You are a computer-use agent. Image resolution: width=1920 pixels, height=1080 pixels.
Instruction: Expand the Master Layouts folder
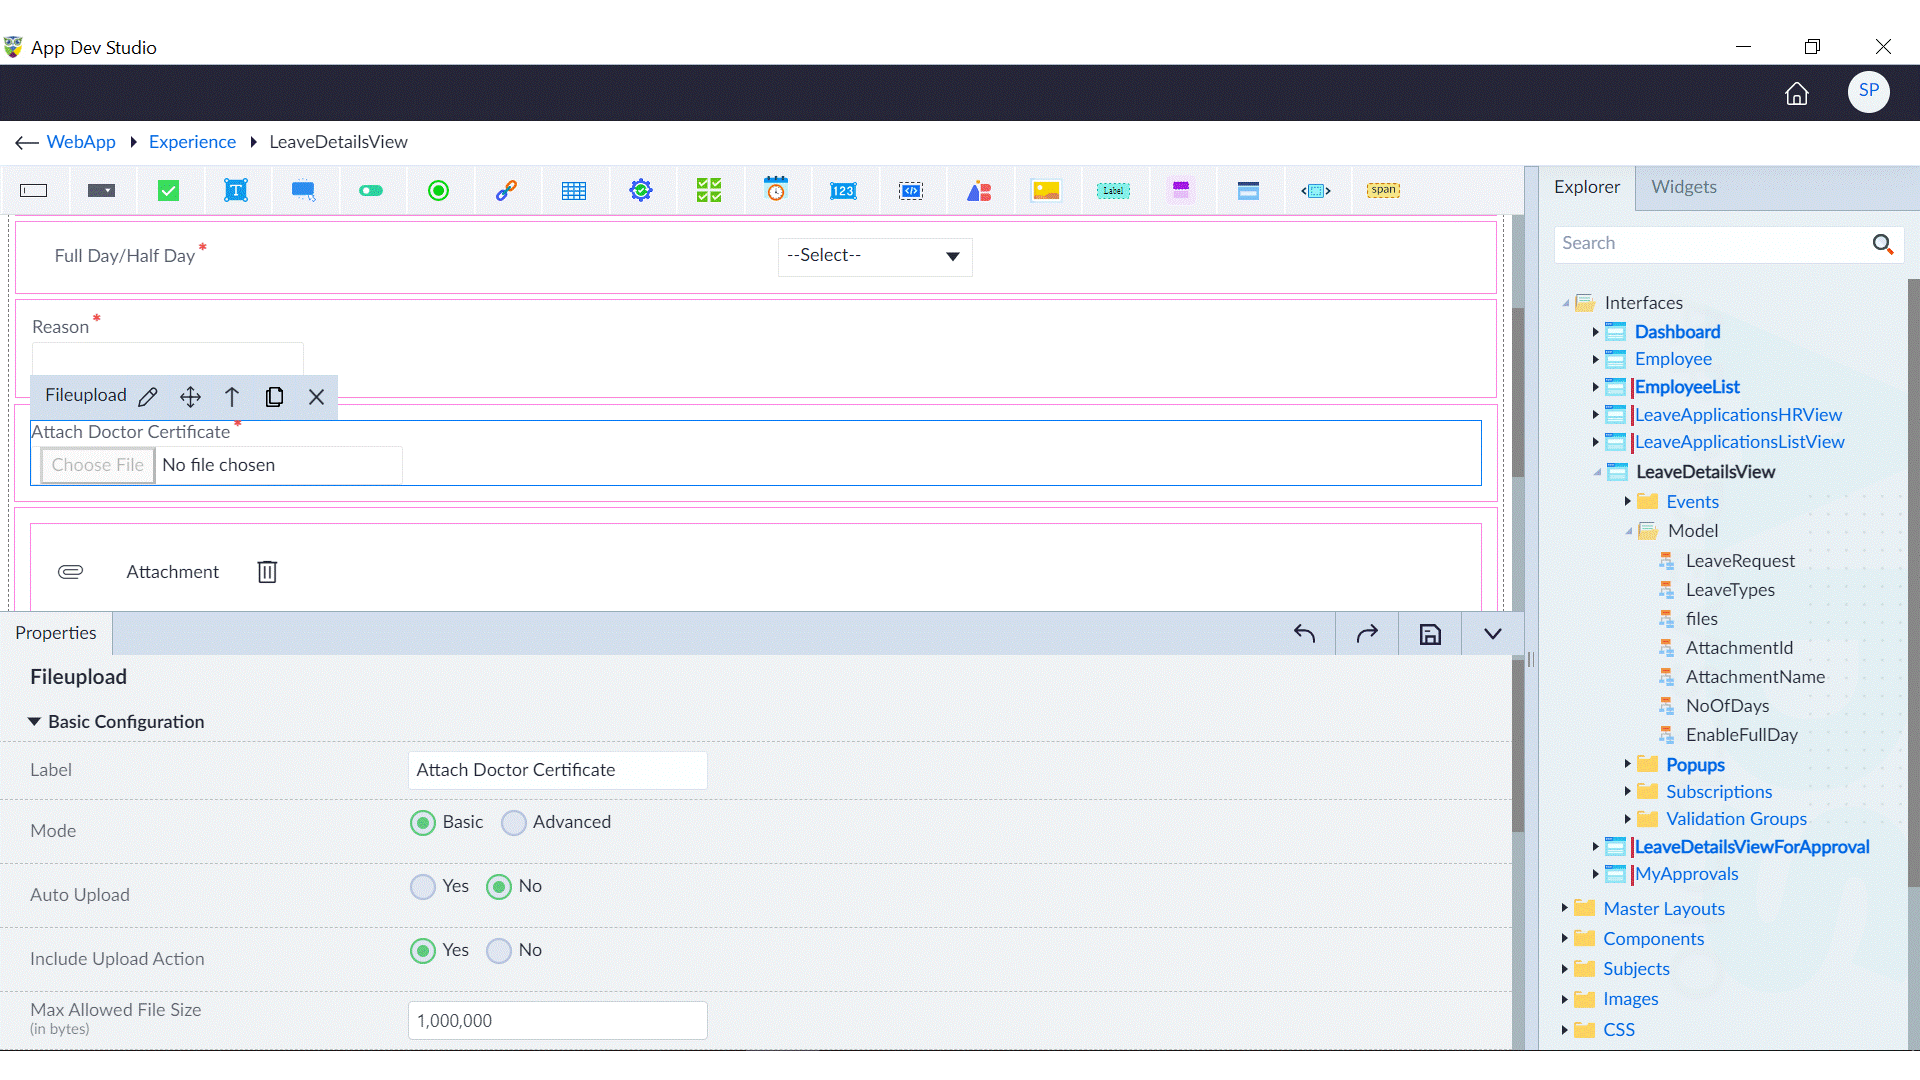1564,908
